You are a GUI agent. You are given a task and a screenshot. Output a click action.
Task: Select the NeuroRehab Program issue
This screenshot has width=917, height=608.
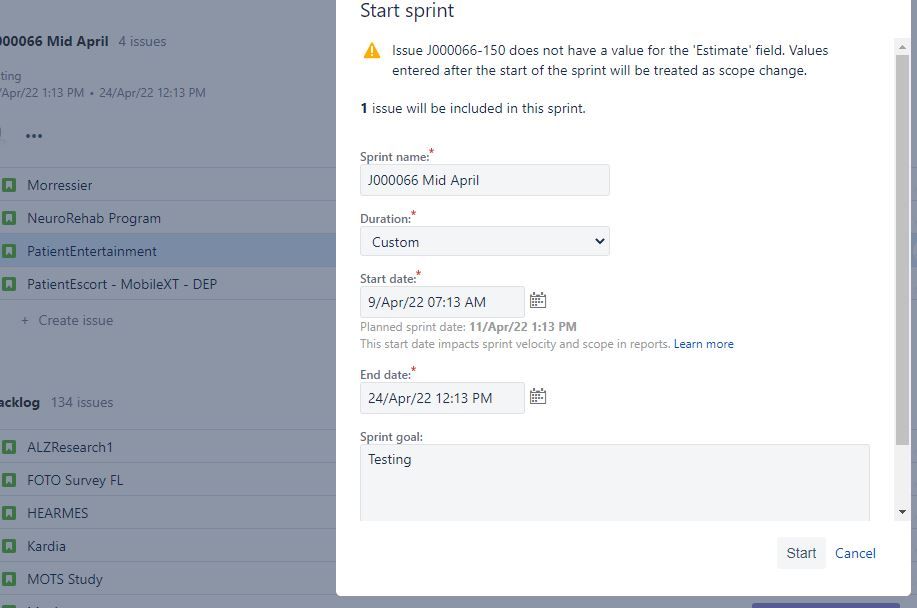168,218
